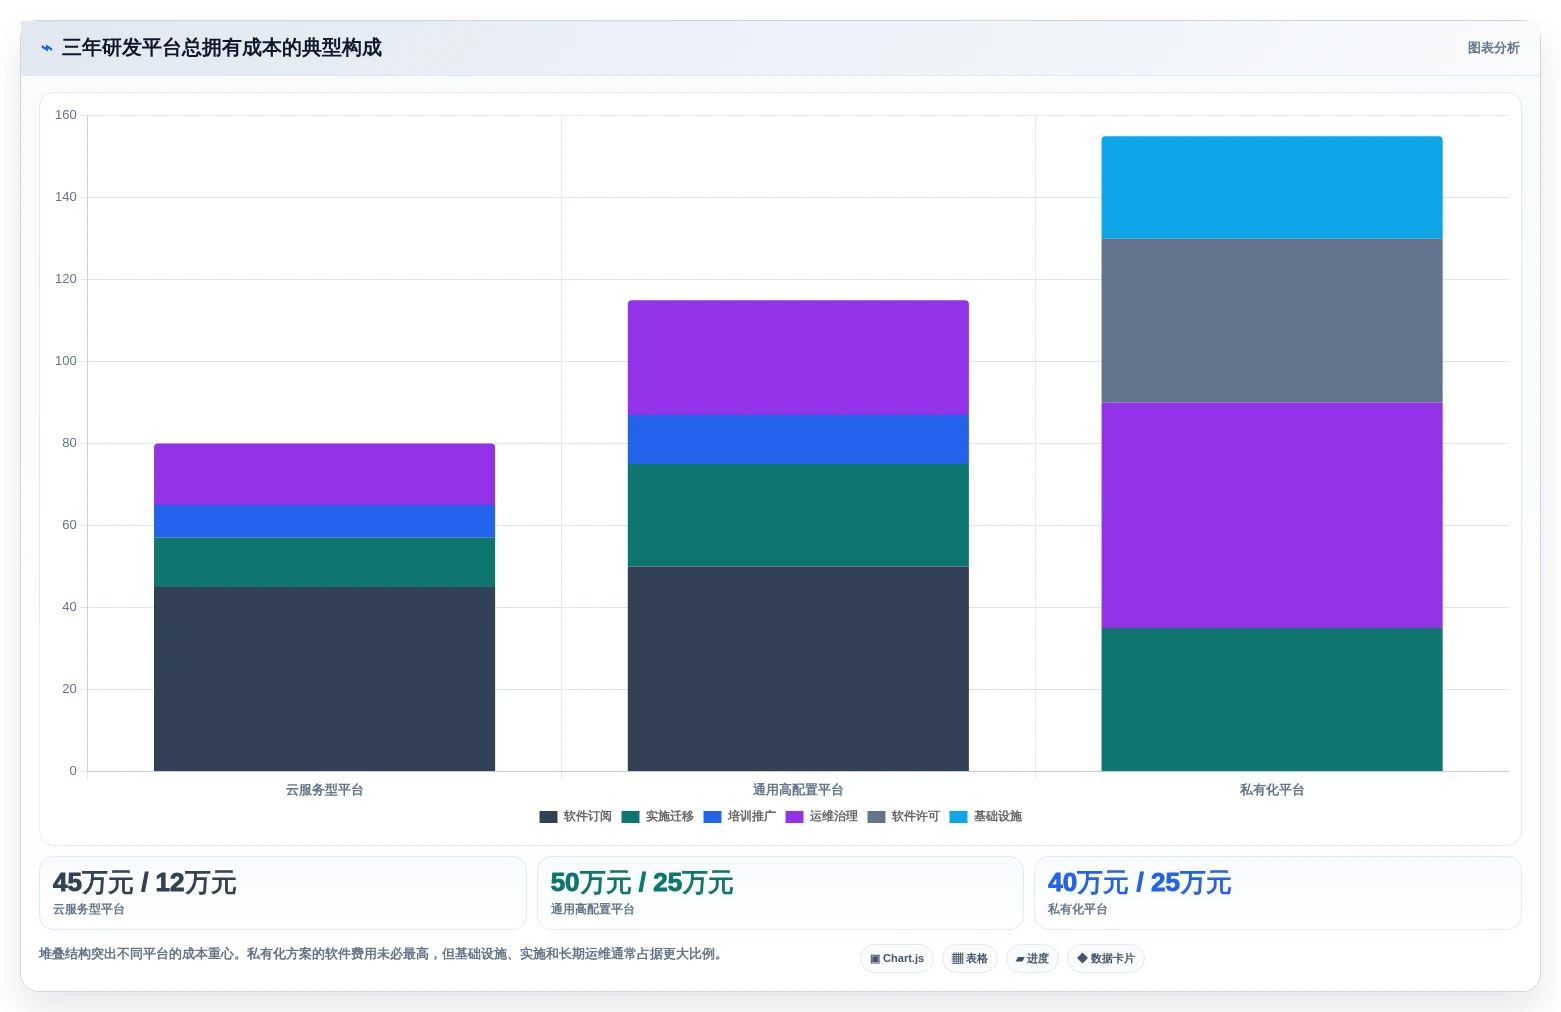Click the 通用高配置平台 x-axis label
This screenshot has width=1561, height=1012.
(798, 790)
